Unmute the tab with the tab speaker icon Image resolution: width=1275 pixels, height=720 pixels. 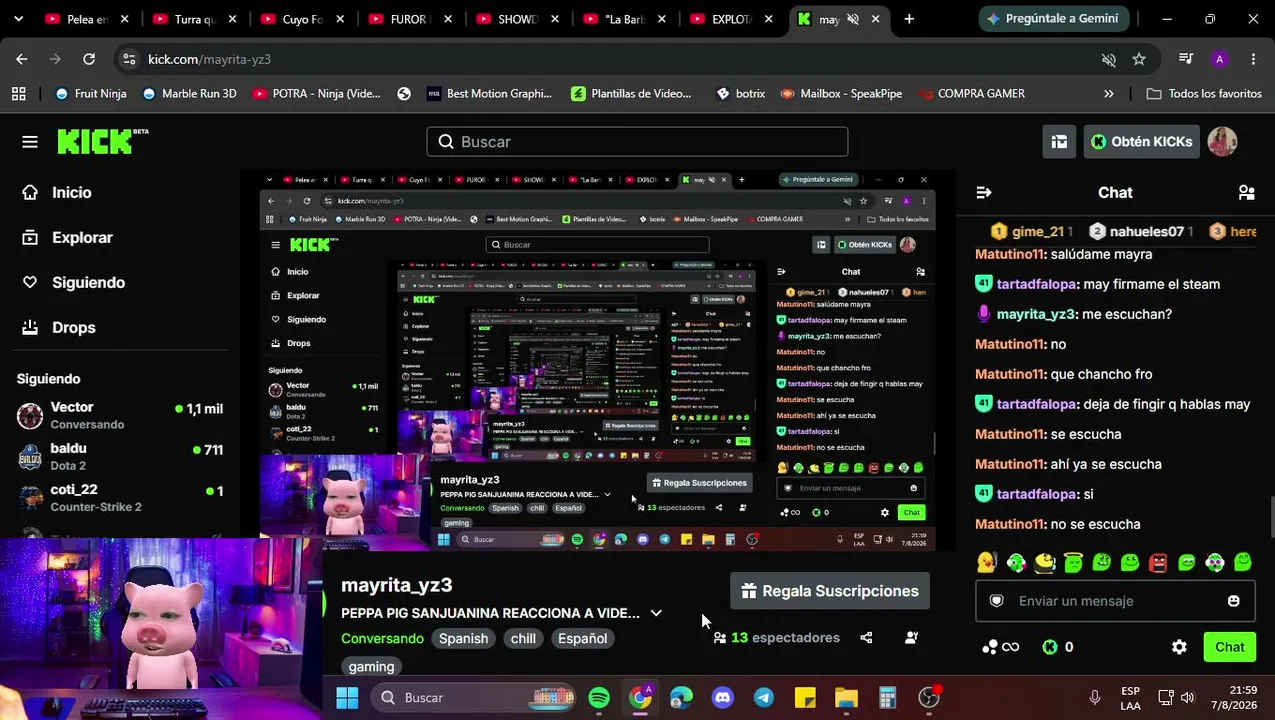[x=853, y=19]
